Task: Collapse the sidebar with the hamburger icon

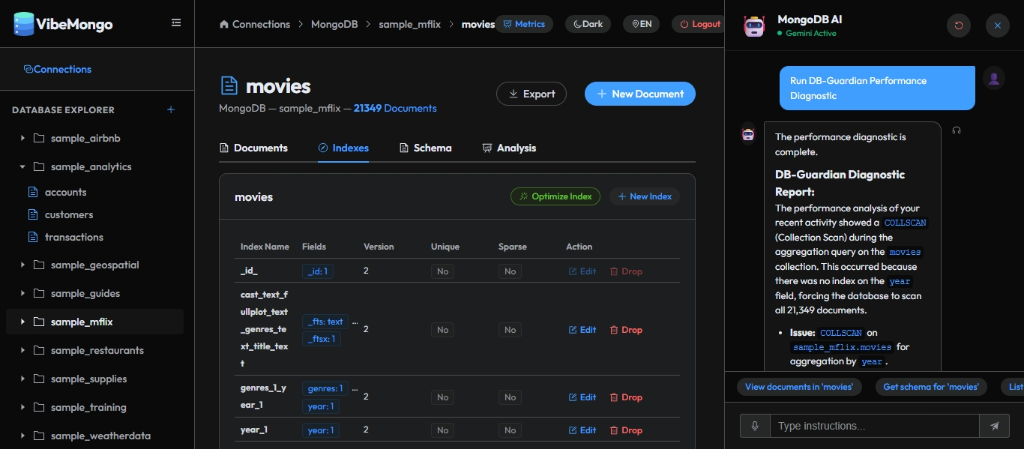Action: point(176,23)
